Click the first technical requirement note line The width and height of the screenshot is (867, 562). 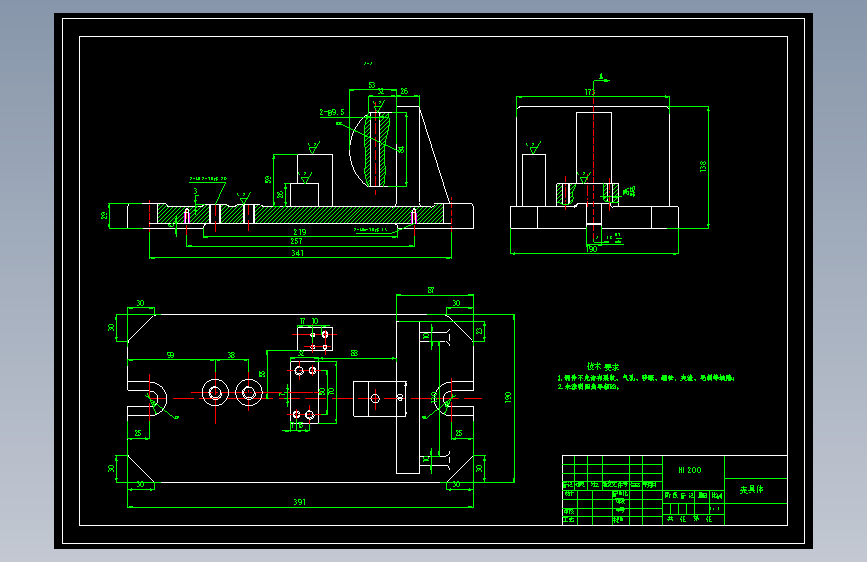coord(646,378)
